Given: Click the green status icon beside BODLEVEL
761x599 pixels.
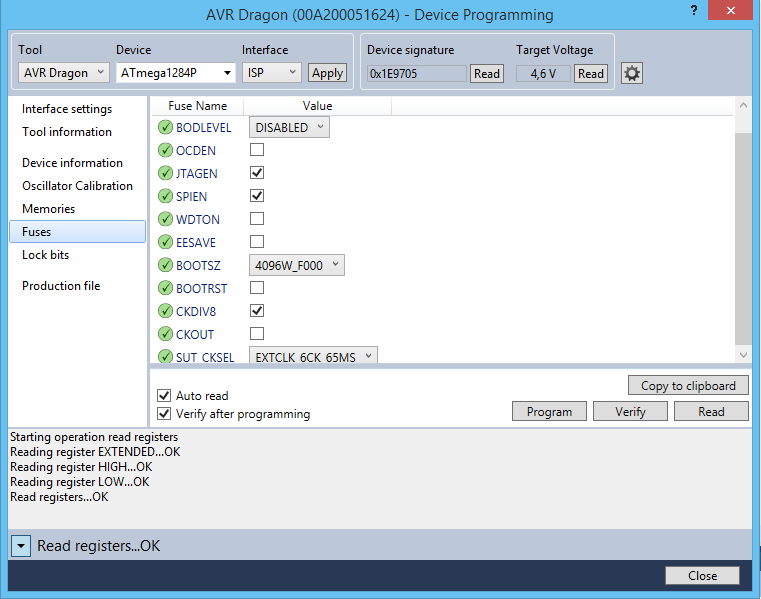Looking at the screenshot, I should (x=165, y=127).
